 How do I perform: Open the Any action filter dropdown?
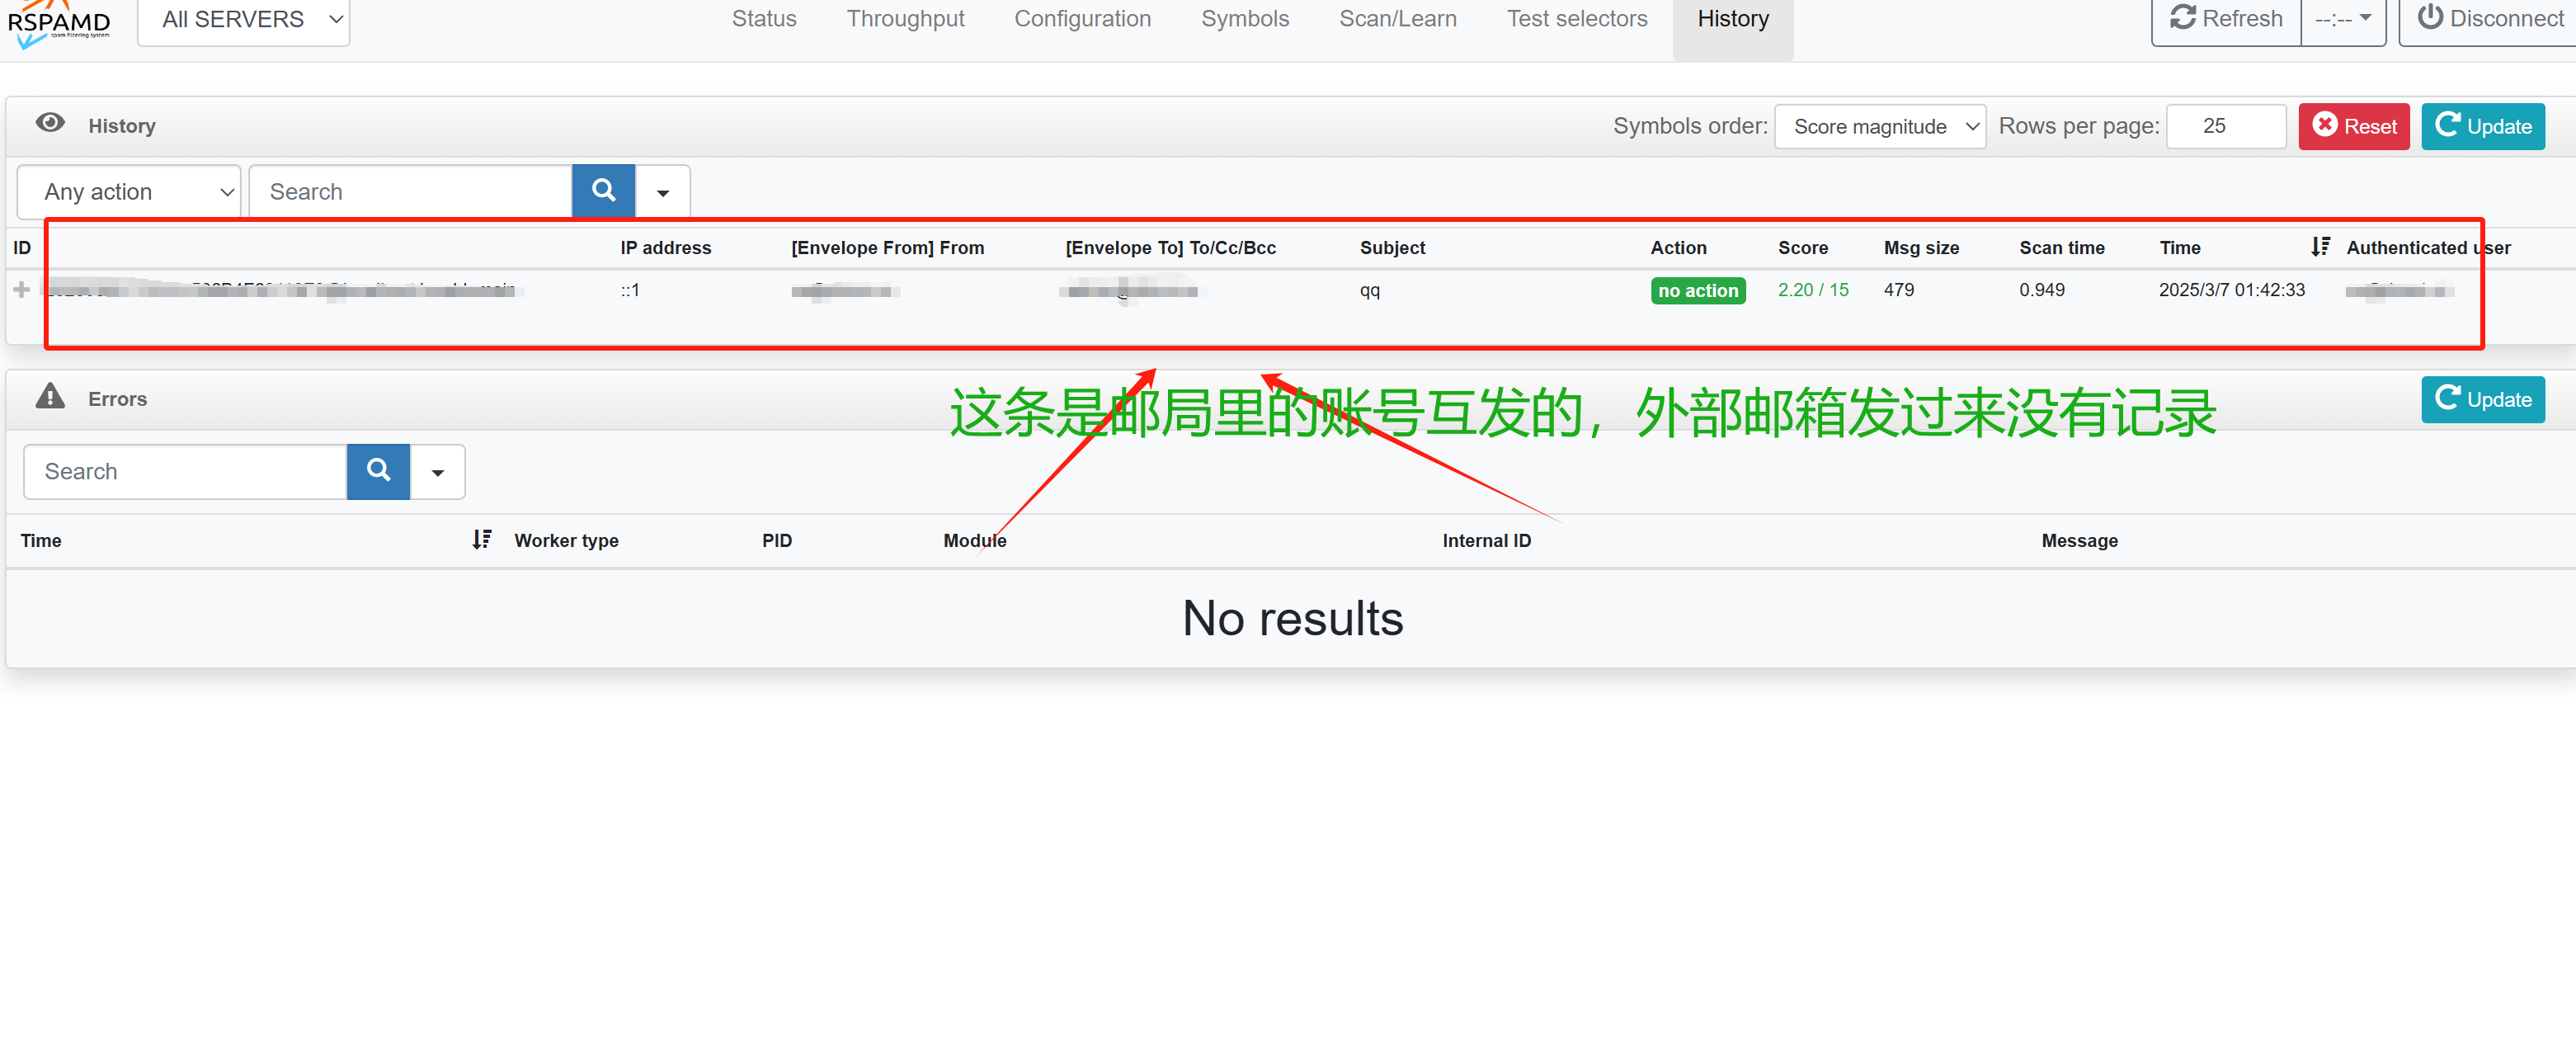coord(129,192)
